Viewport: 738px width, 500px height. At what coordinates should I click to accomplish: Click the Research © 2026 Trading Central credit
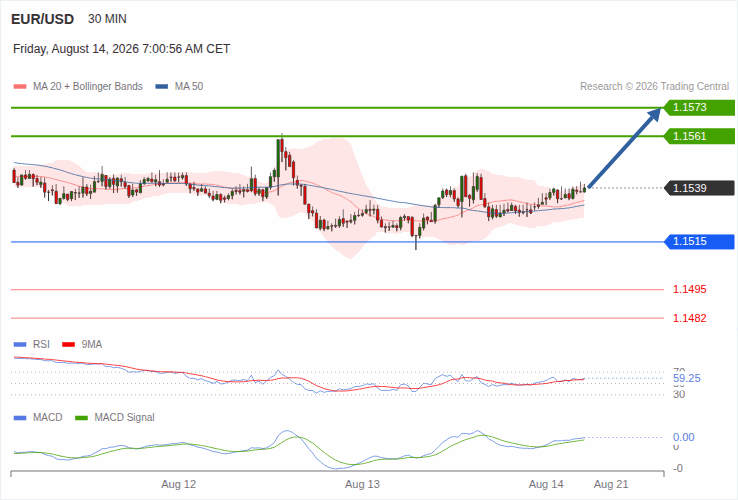tap(654, 86)
